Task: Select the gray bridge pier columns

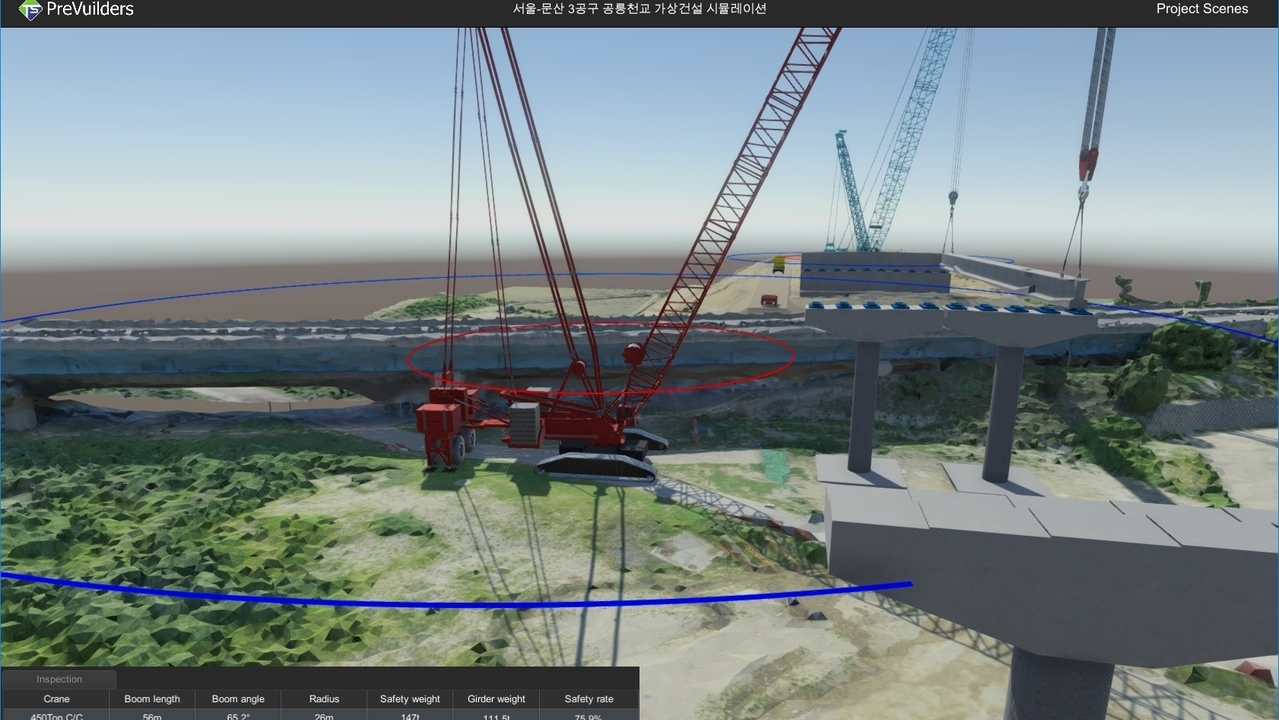Action: point(935,410)
